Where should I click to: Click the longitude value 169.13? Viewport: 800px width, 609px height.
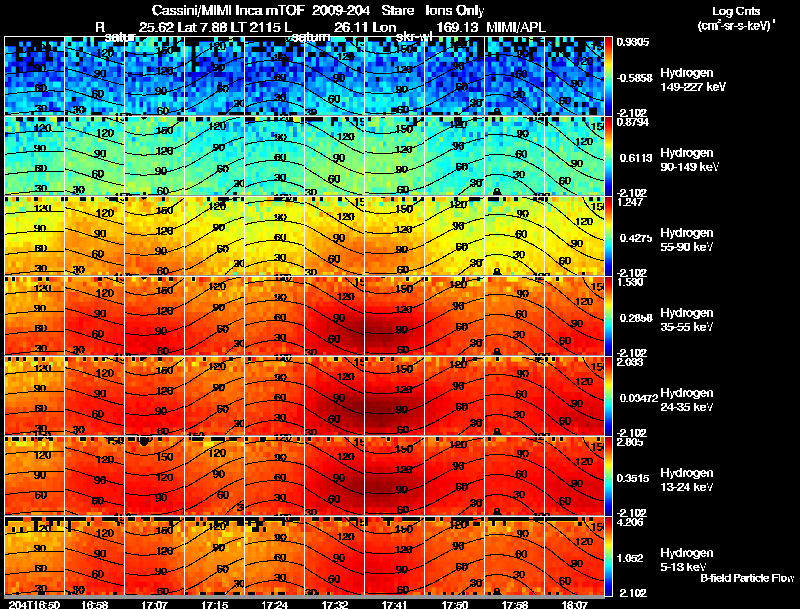point(457,27)
